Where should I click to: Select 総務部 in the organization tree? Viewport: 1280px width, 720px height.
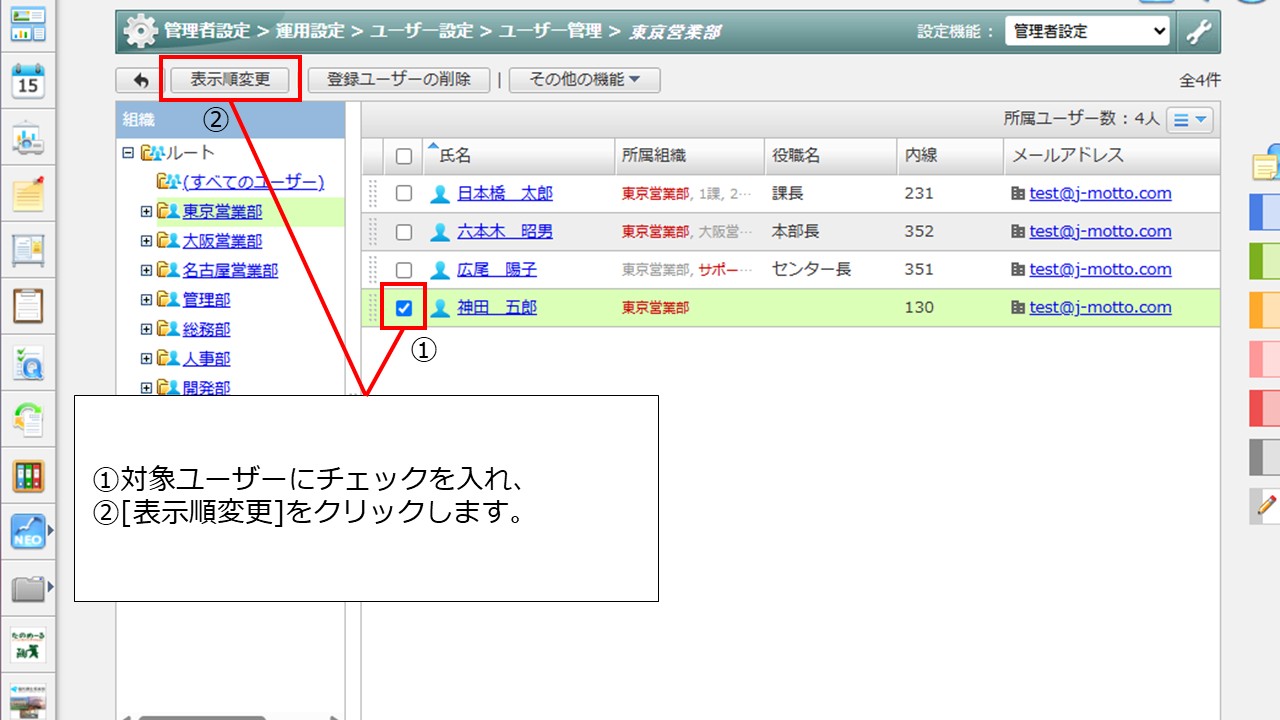(206, 329)
